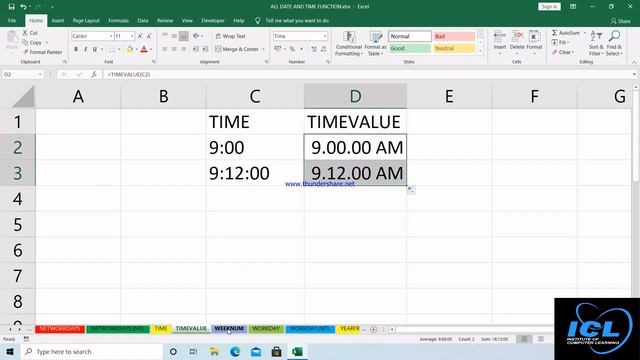
Task: Open Conditional Formatting menu
Action: [x=349, y=44]
